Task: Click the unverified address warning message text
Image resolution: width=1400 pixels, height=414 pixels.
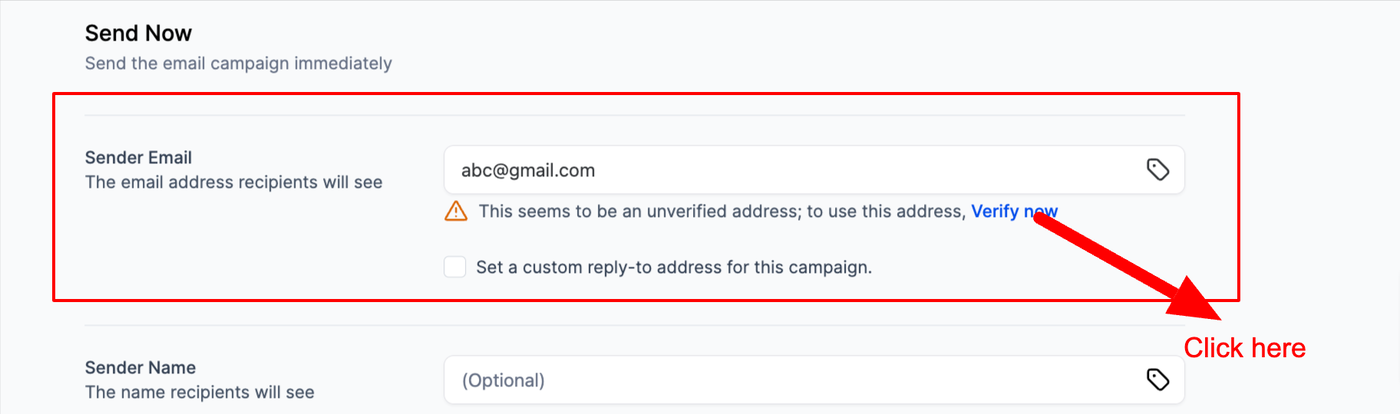Action: point(720,211)
